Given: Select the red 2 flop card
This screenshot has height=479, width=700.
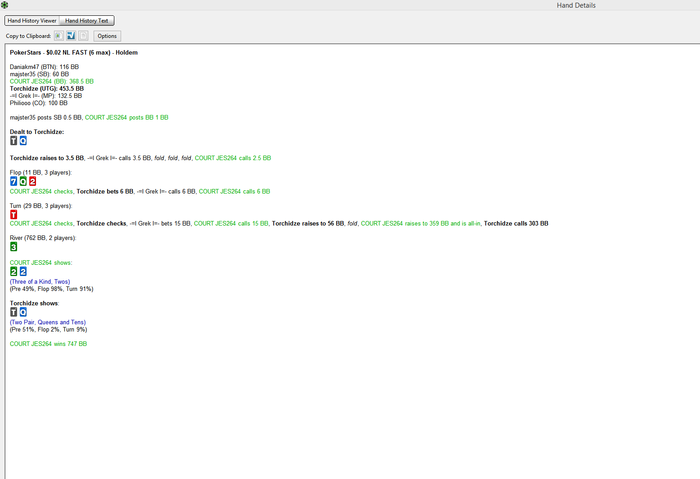Looking at the screenshot, I should click(32, 181).
